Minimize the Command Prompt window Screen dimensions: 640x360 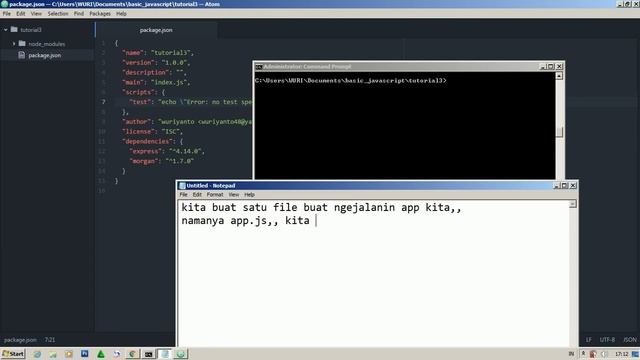543,67
